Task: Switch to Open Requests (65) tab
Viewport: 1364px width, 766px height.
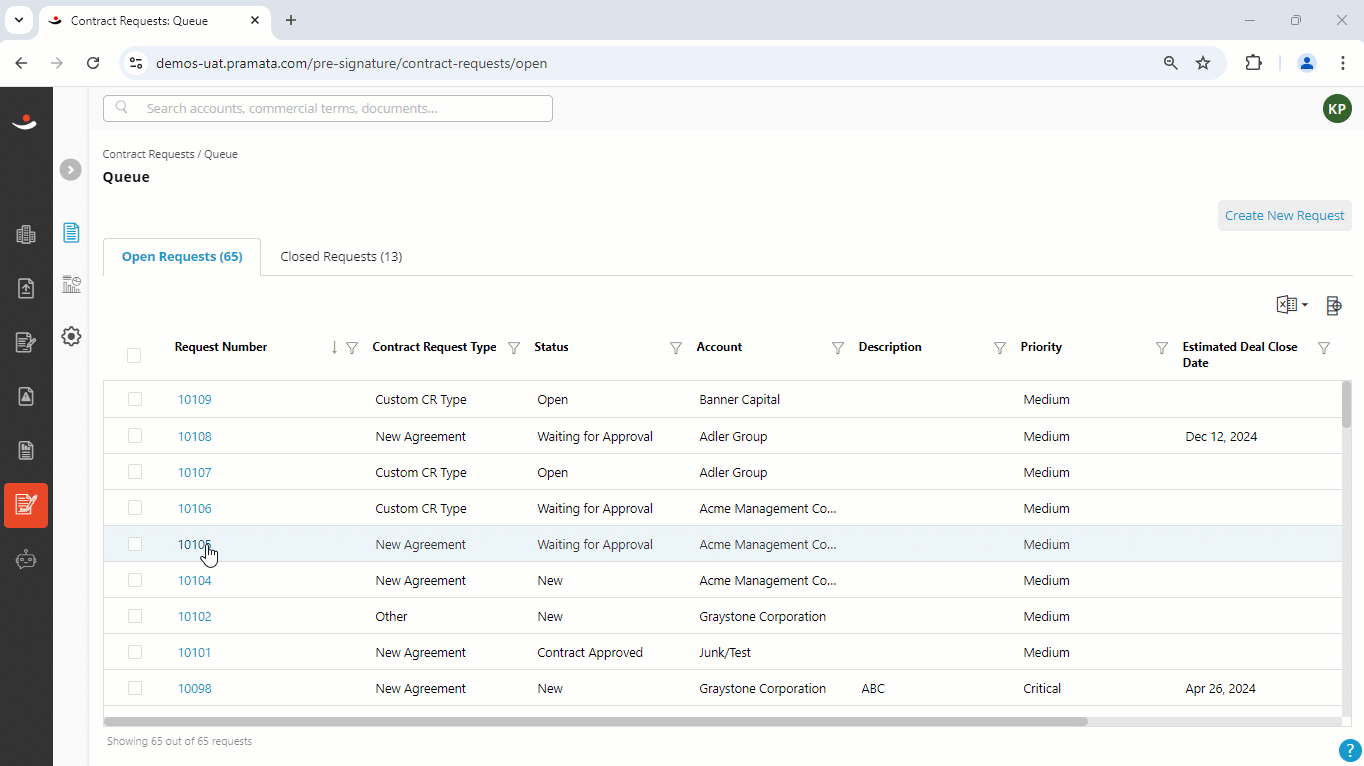Action: (x=182, y=257)
